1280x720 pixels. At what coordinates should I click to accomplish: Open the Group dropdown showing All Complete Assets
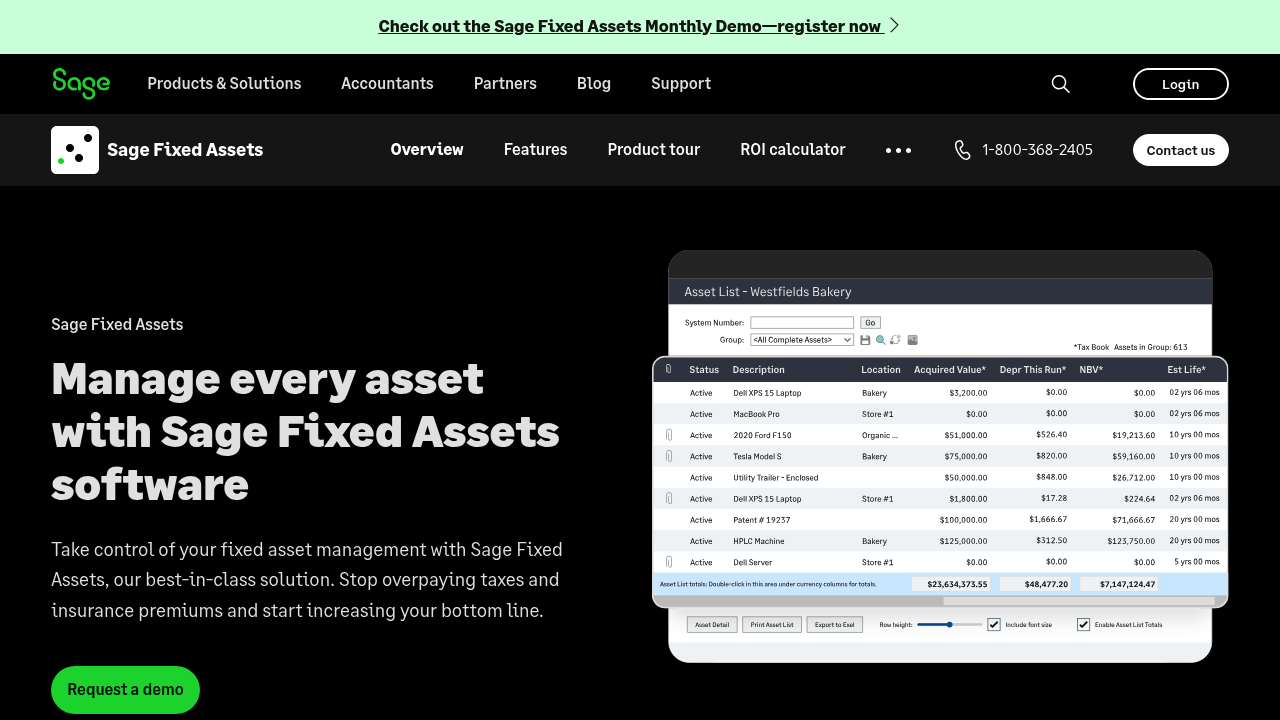point(802,340)
